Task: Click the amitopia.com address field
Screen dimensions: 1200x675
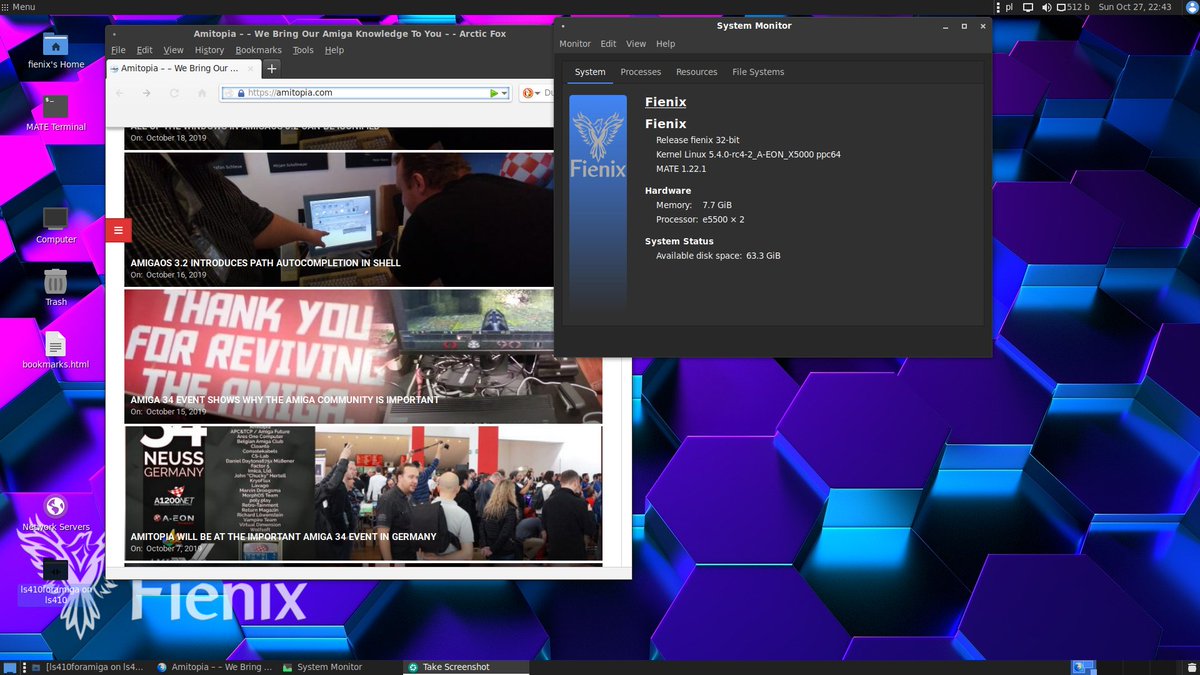Action: click(x=365, y=93)
